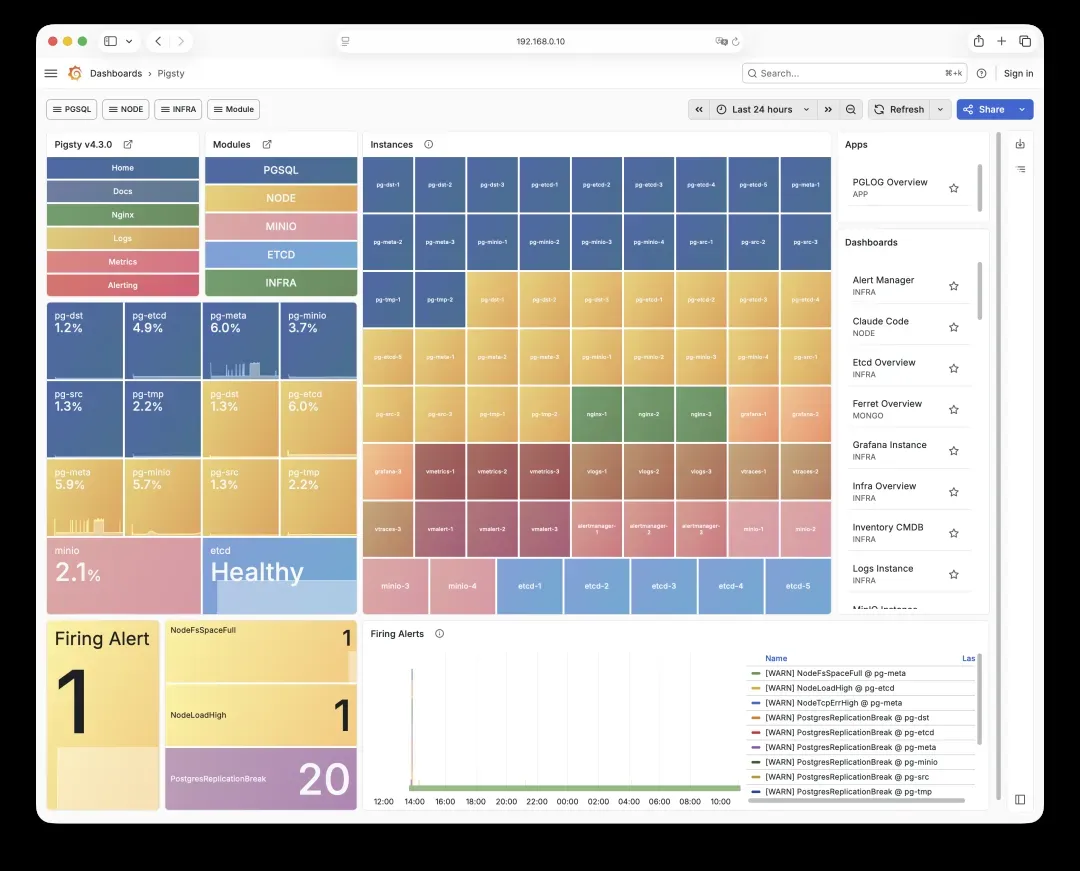The image size is (1080, 871).
Task: Zoom out the time range
Action: [x=851, y=109]
